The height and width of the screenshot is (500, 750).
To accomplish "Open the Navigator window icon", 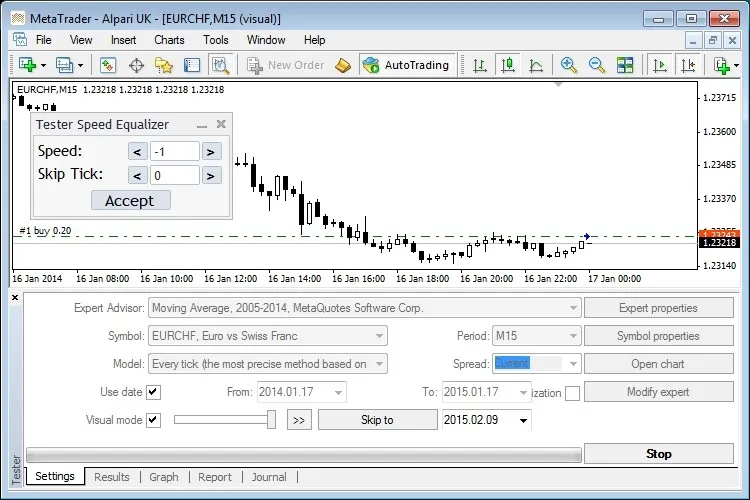I will [x=164, y=65].
